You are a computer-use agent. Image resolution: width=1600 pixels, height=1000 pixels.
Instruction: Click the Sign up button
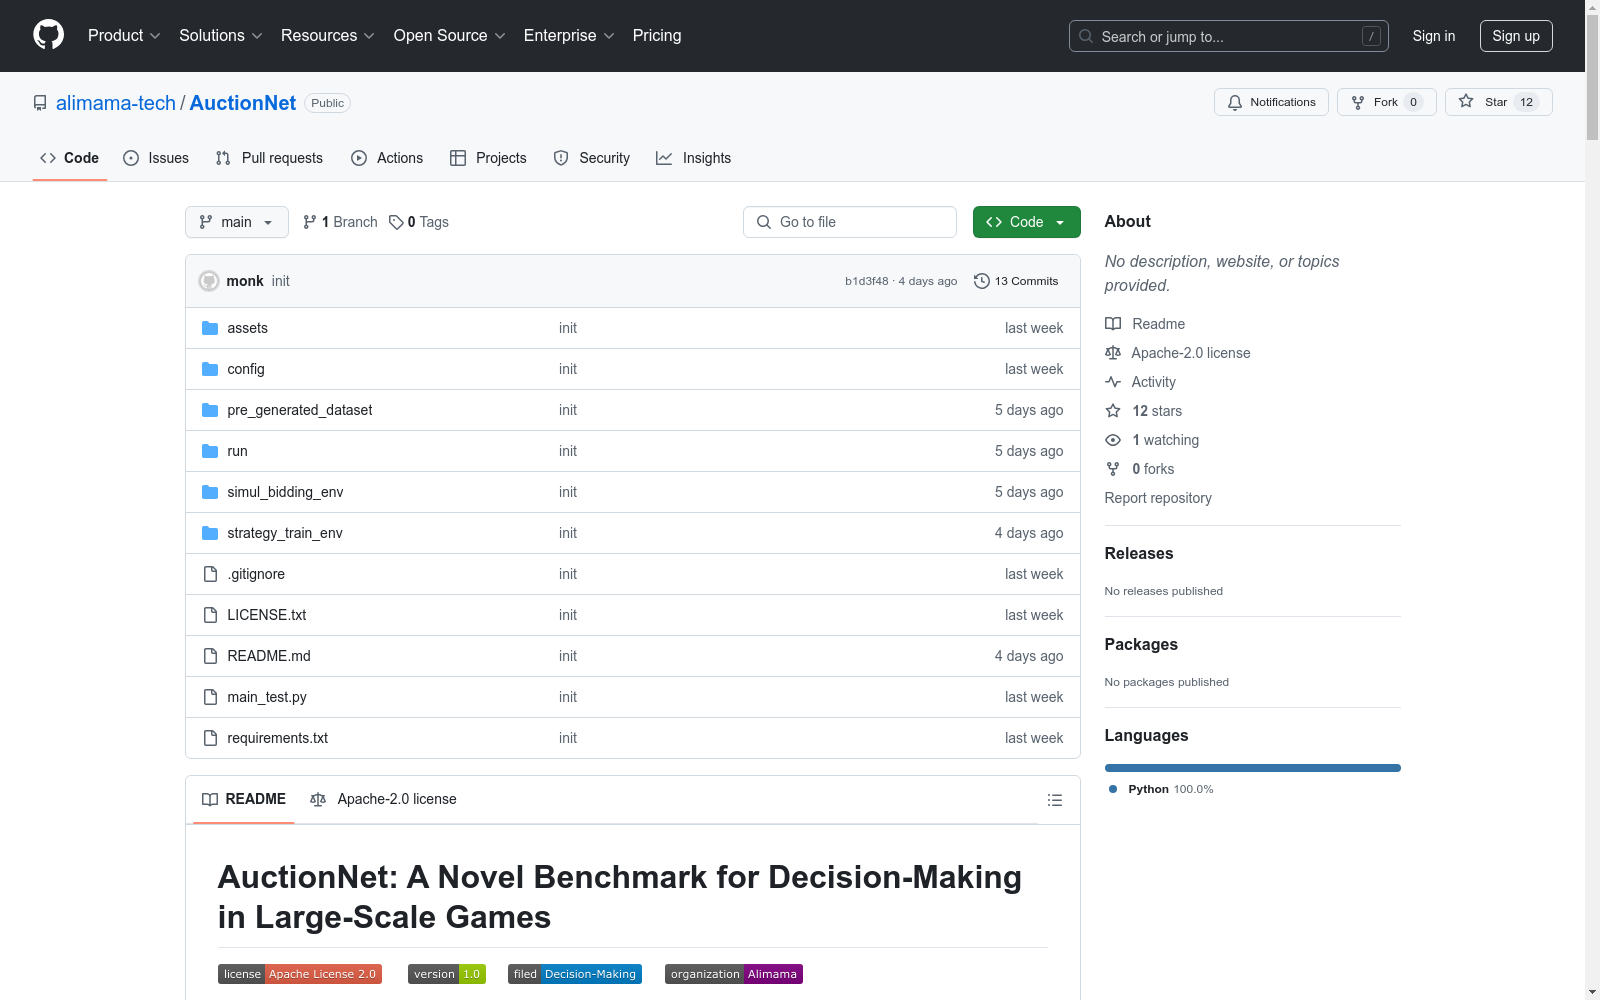tap(1515, 36)
